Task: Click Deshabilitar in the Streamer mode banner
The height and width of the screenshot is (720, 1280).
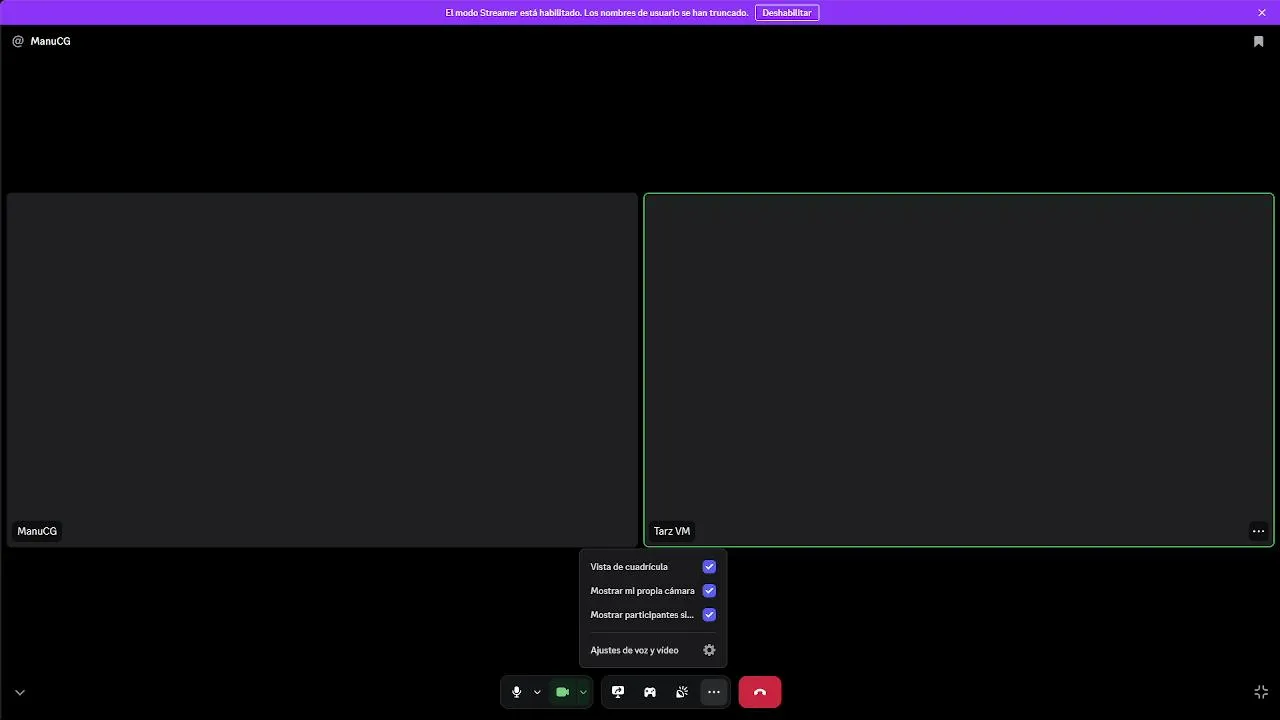Action: (x=787, y=13)
